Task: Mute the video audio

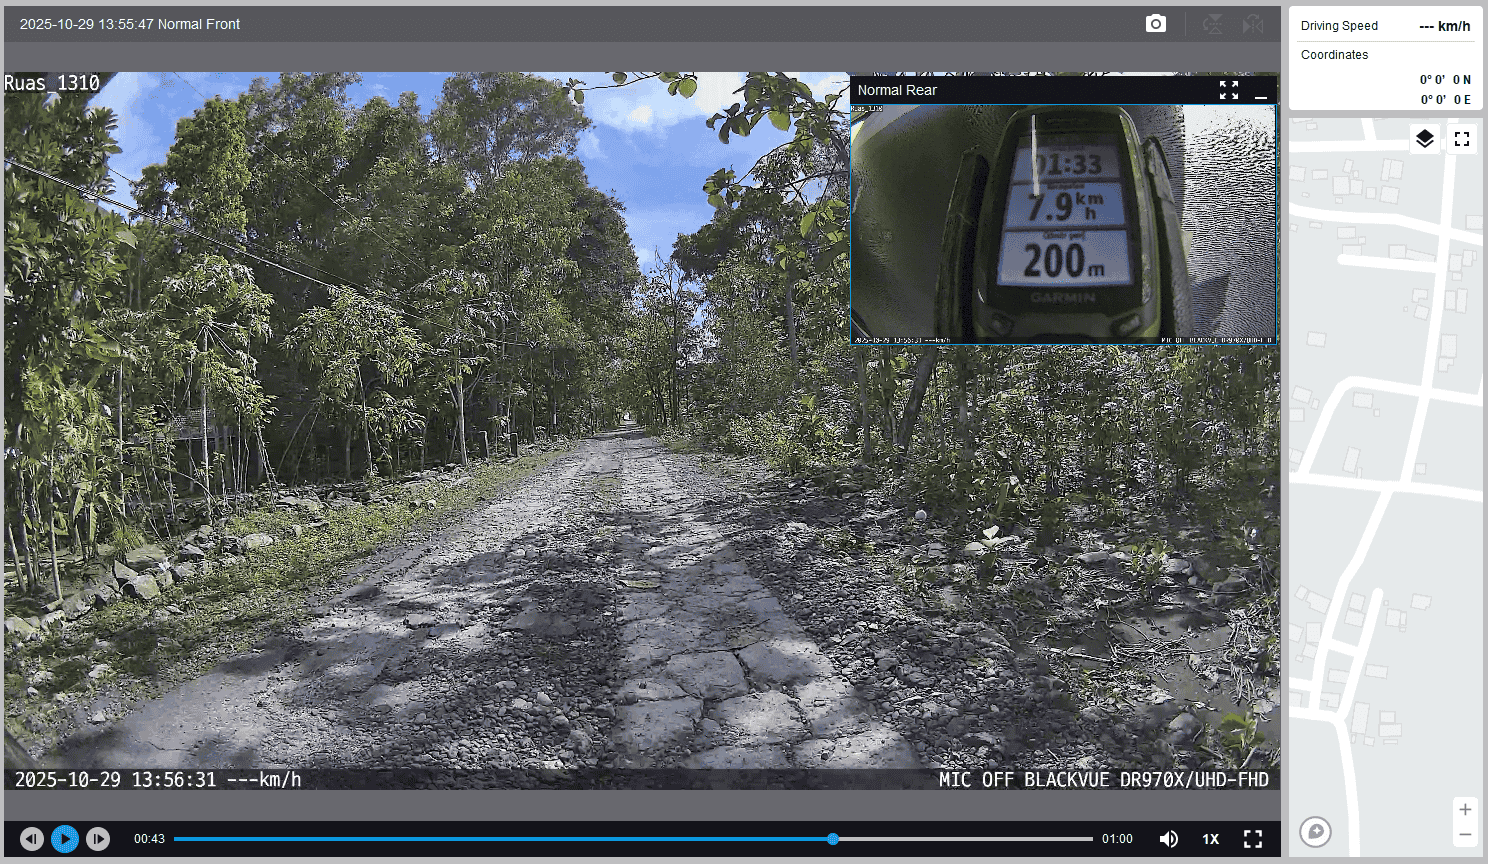Action: tap(1168, 839)
